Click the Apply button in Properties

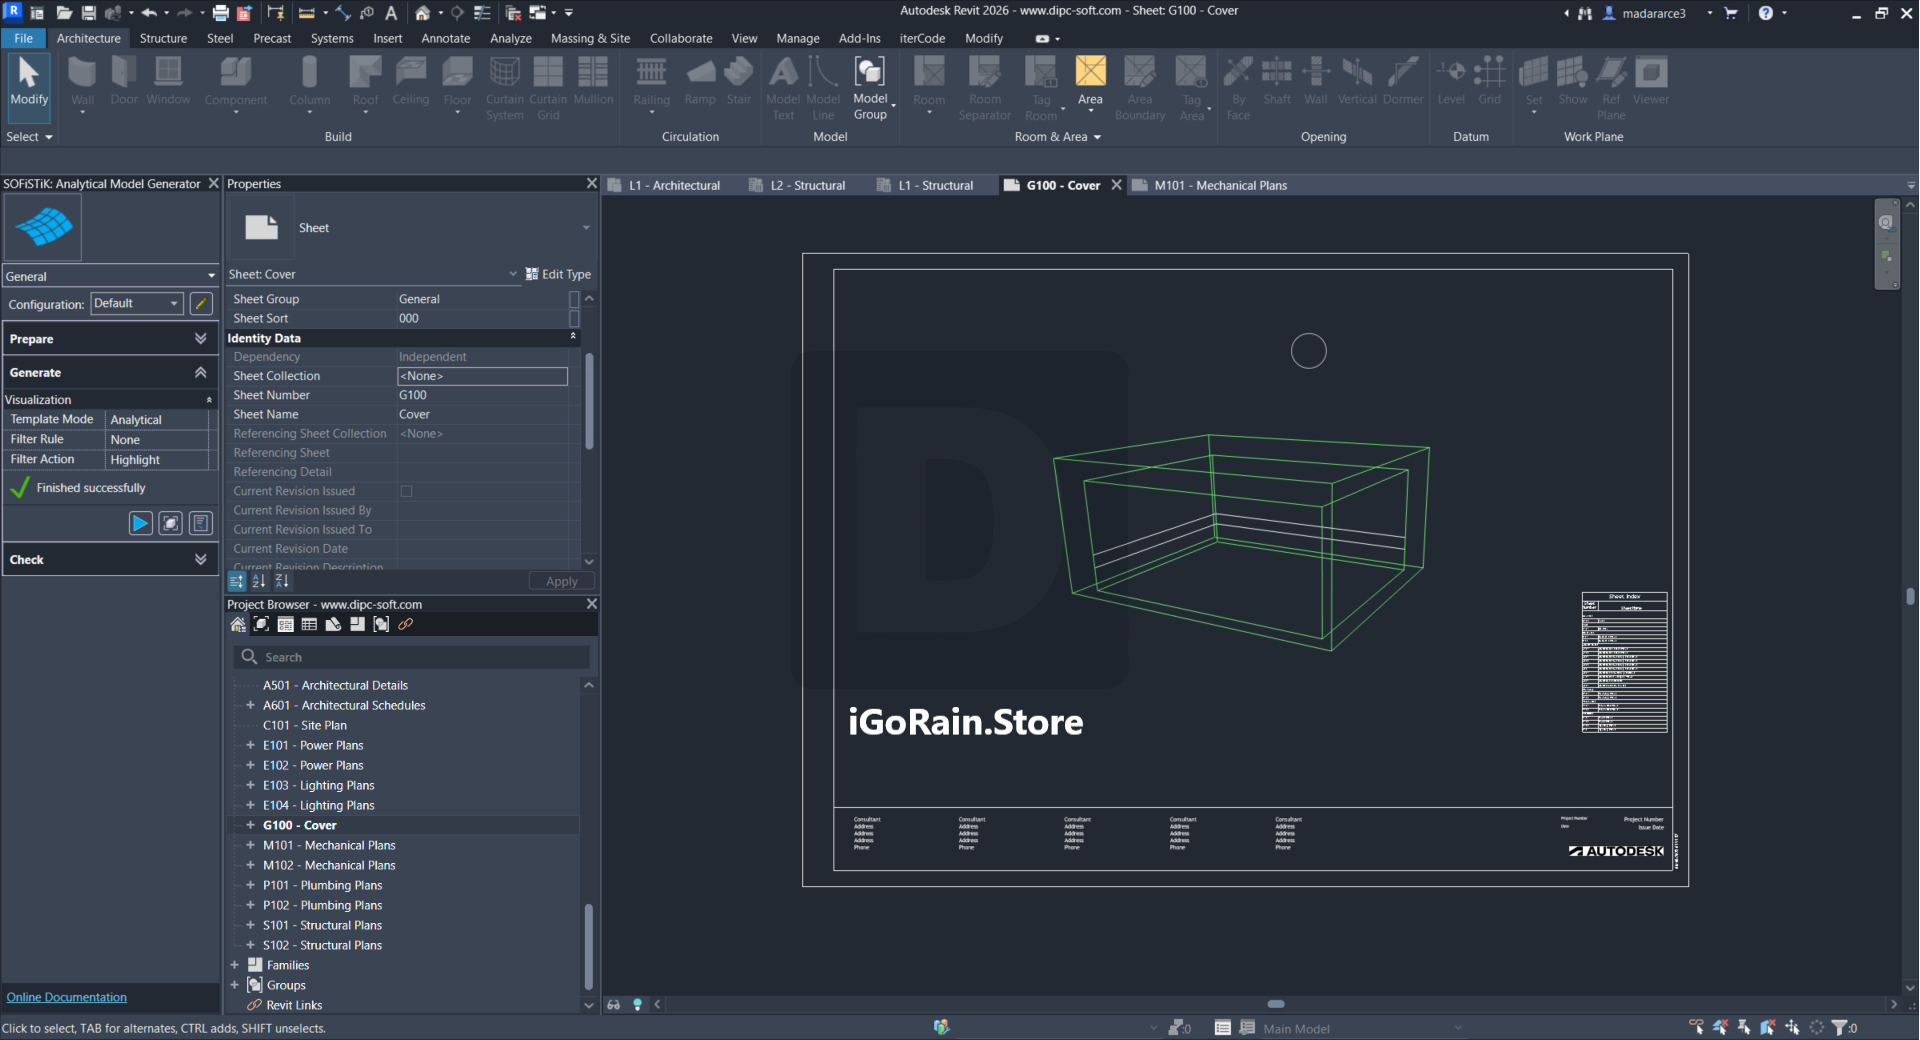coord(561,581)
